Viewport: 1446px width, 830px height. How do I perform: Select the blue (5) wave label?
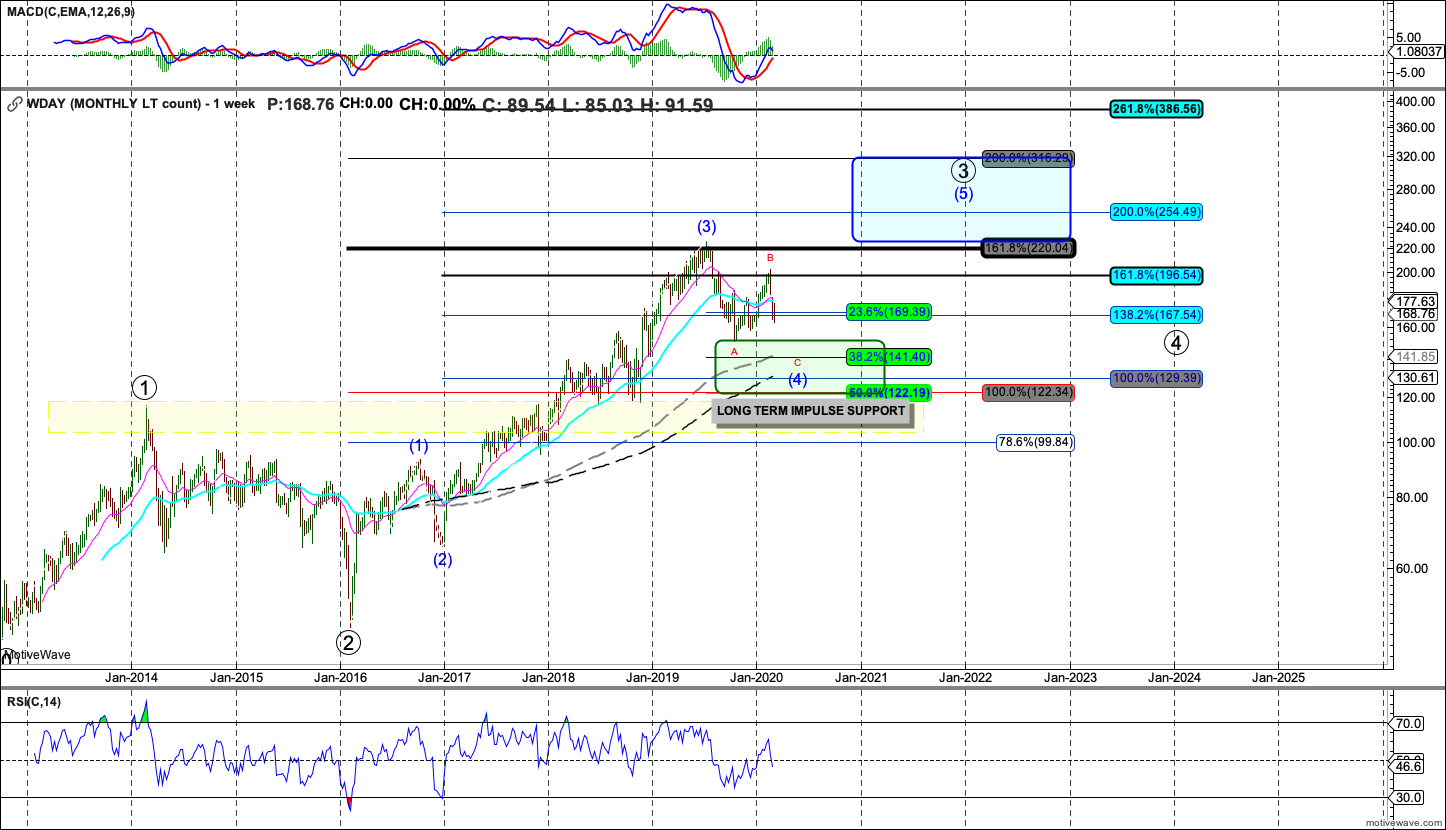(963, 194)
